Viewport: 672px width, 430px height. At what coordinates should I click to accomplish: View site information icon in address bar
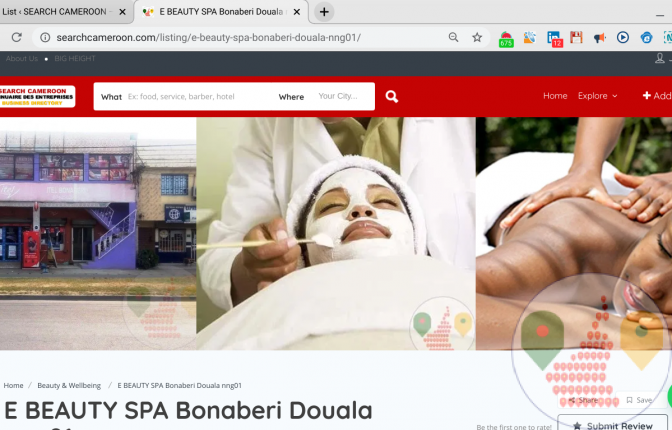pyautogui.click(x=45, y=38)
